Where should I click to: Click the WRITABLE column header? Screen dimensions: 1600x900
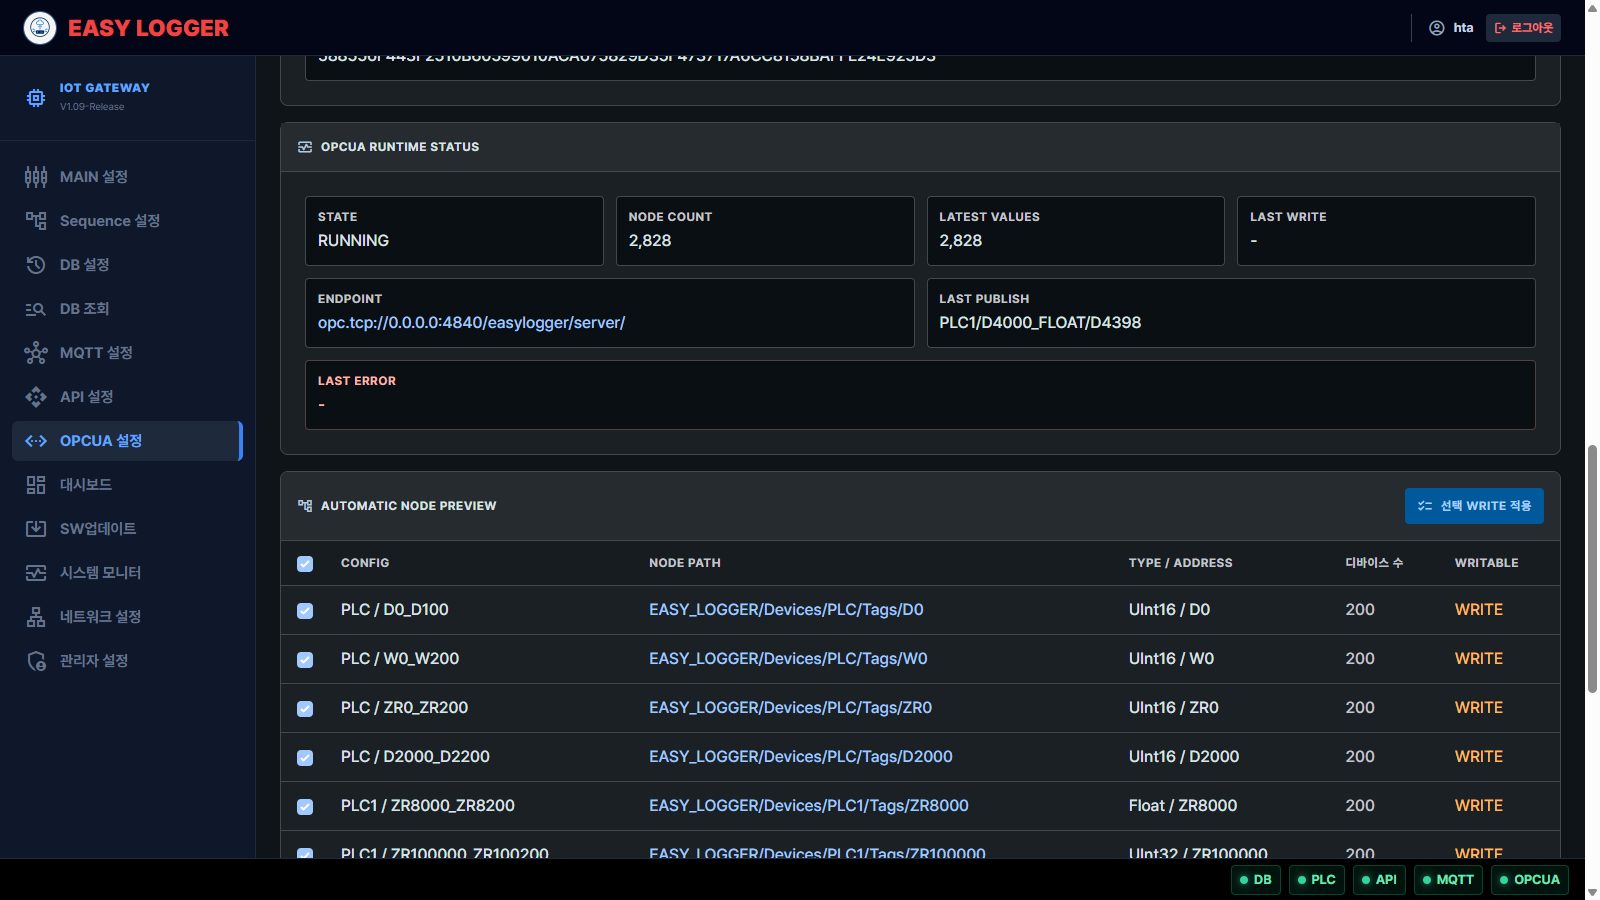pos(1487,563)
